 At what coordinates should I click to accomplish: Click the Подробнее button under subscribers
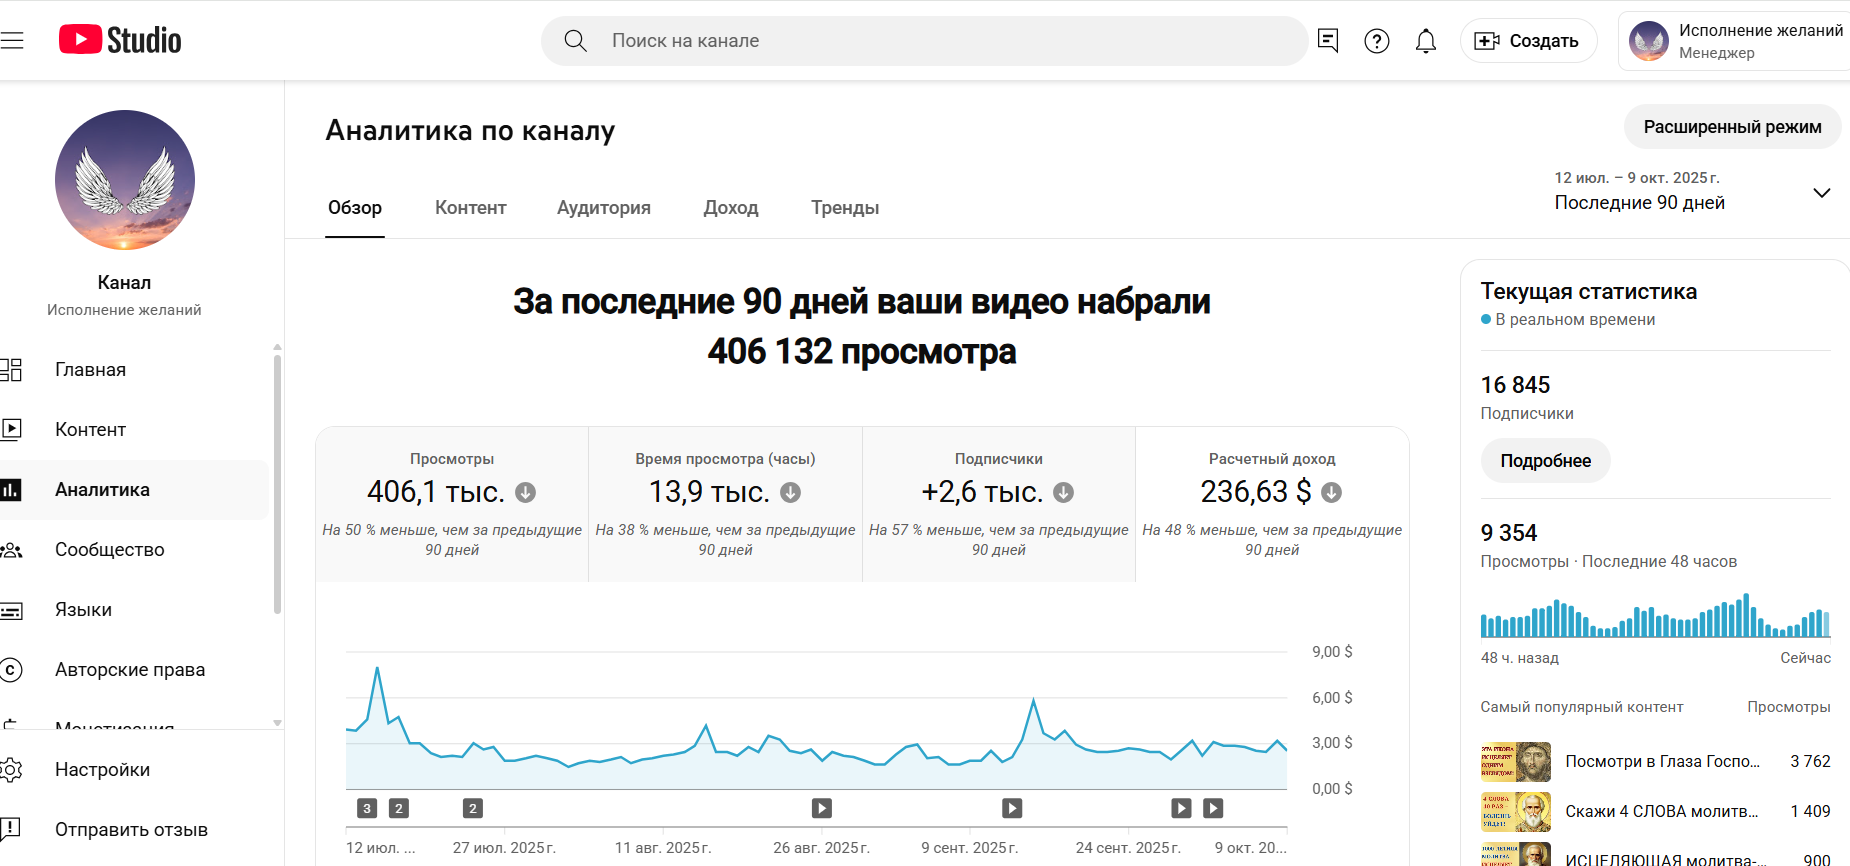point(1545,461)
